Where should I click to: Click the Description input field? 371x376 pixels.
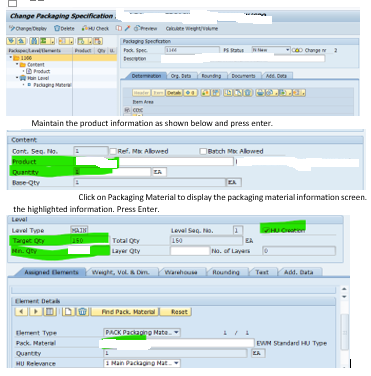tap(242, 59)
